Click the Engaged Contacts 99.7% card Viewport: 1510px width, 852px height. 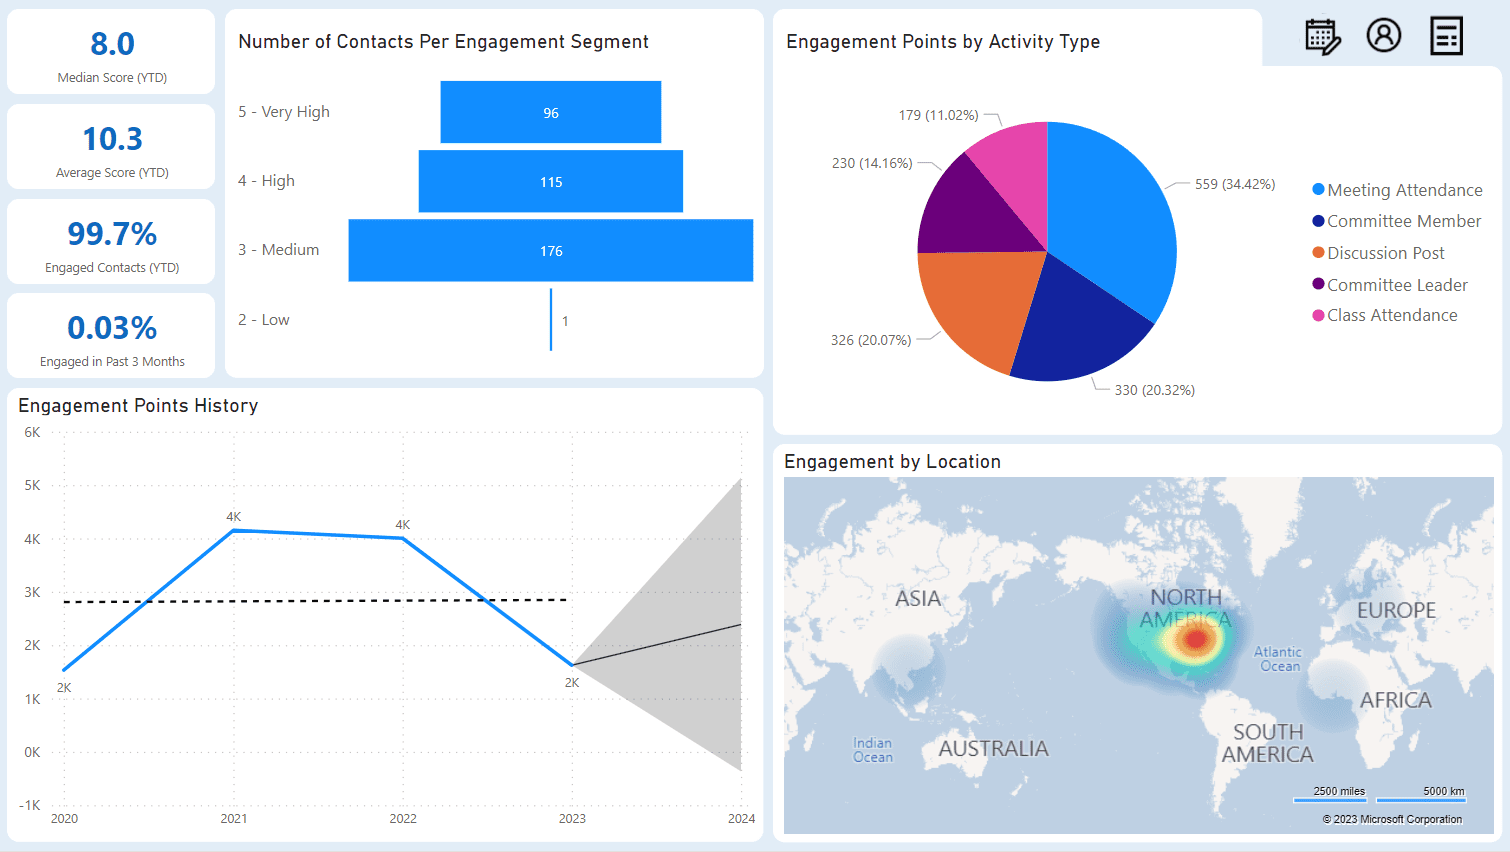point(111,242)
